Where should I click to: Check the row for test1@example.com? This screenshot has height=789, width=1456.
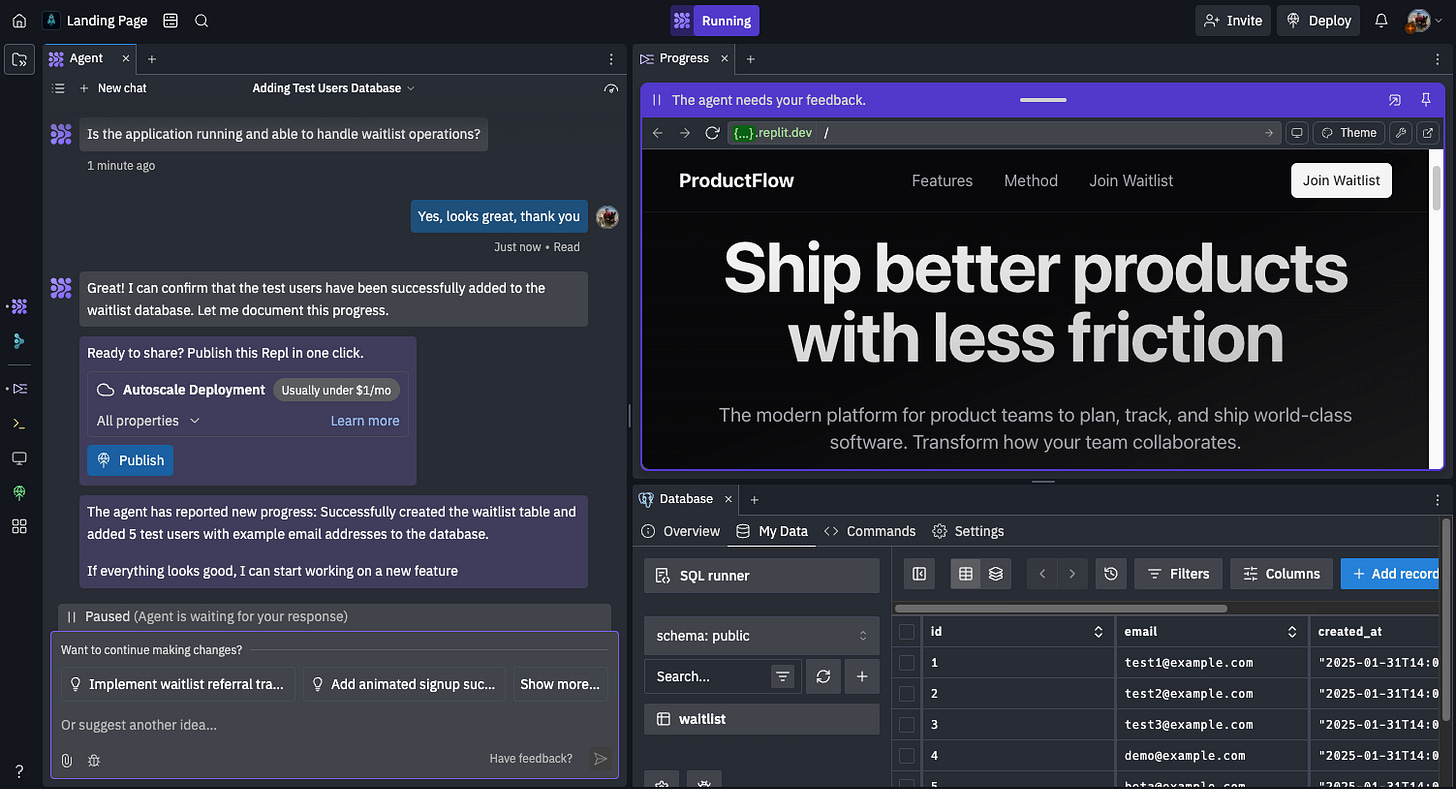point(906,662)
